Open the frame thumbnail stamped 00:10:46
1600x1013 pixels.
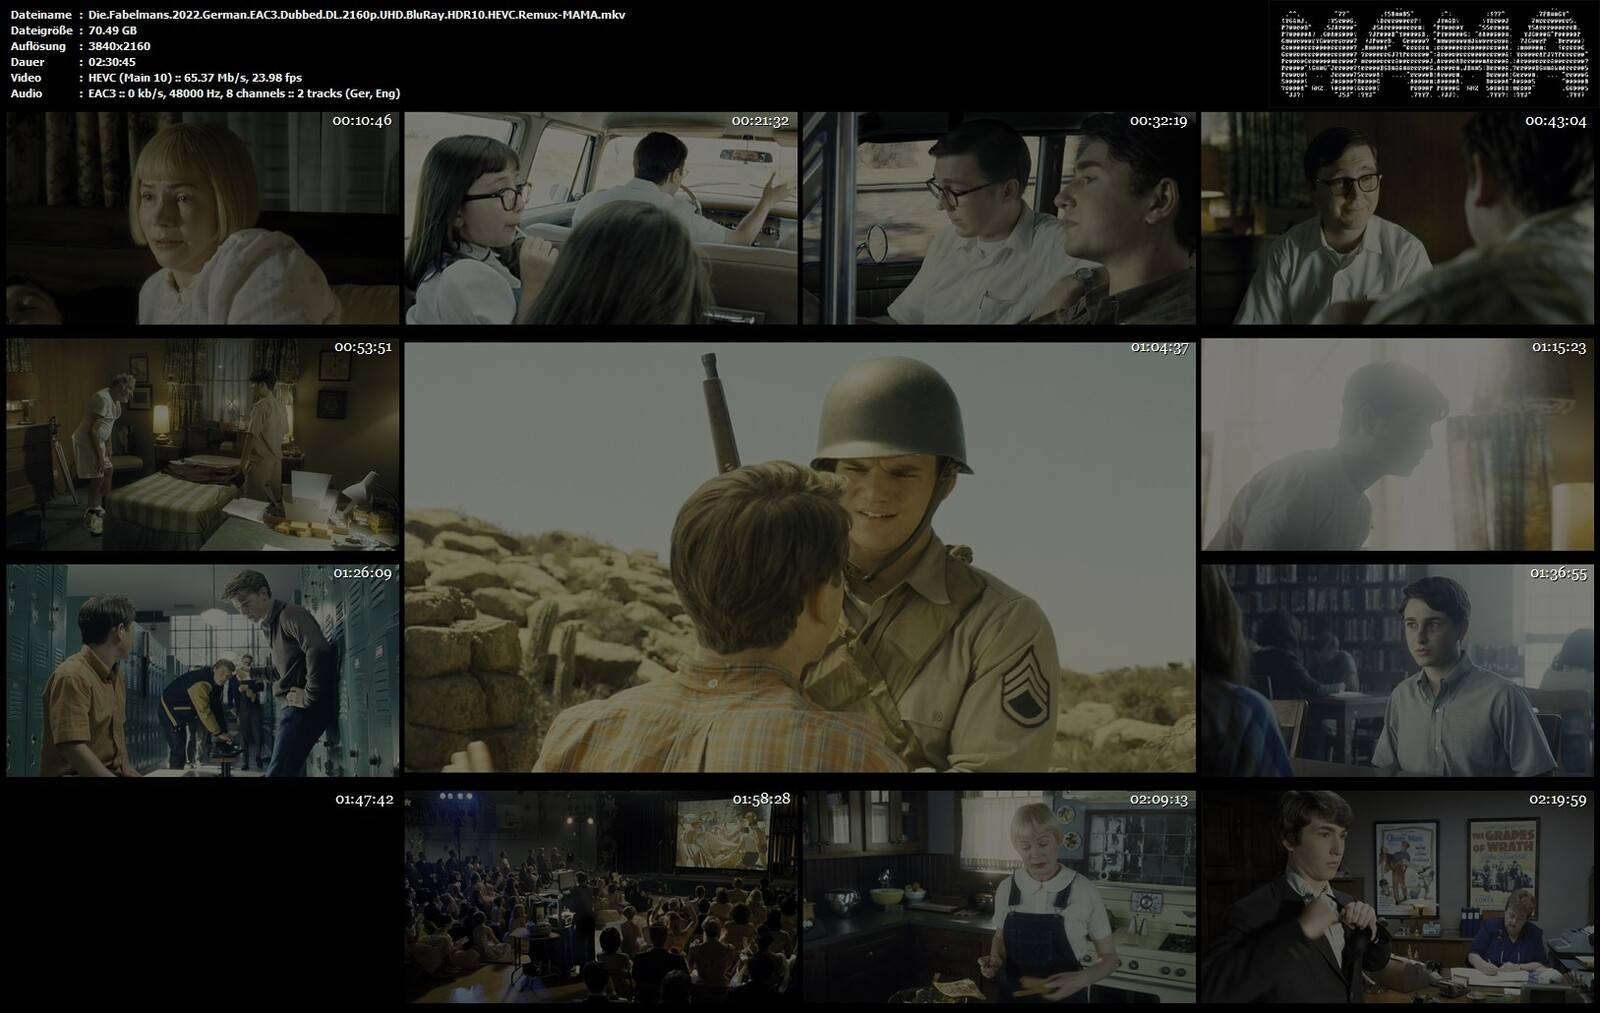pos(202,218)
